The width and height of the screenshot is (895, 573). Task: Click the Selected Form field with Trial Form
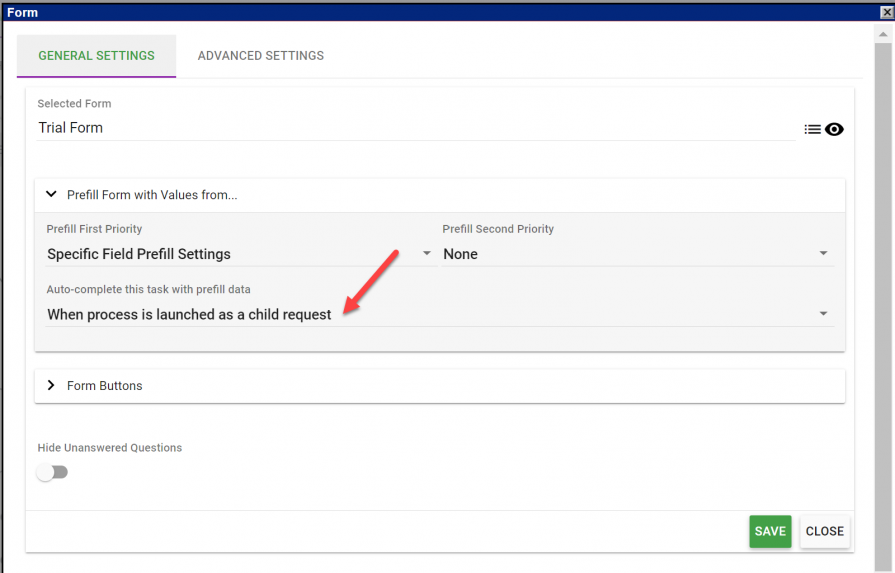click(x=415, y=128)
